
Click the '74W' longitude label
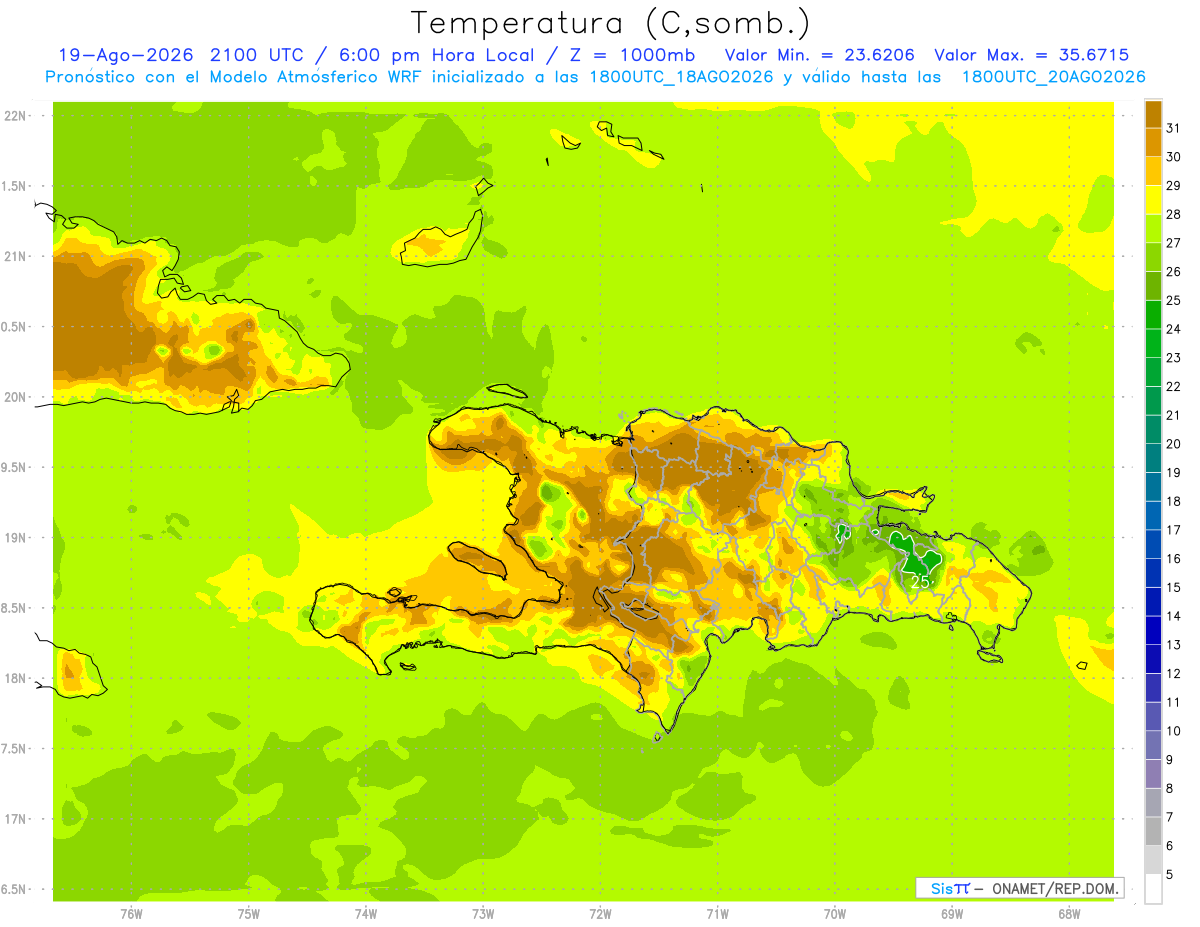[366, 914]
